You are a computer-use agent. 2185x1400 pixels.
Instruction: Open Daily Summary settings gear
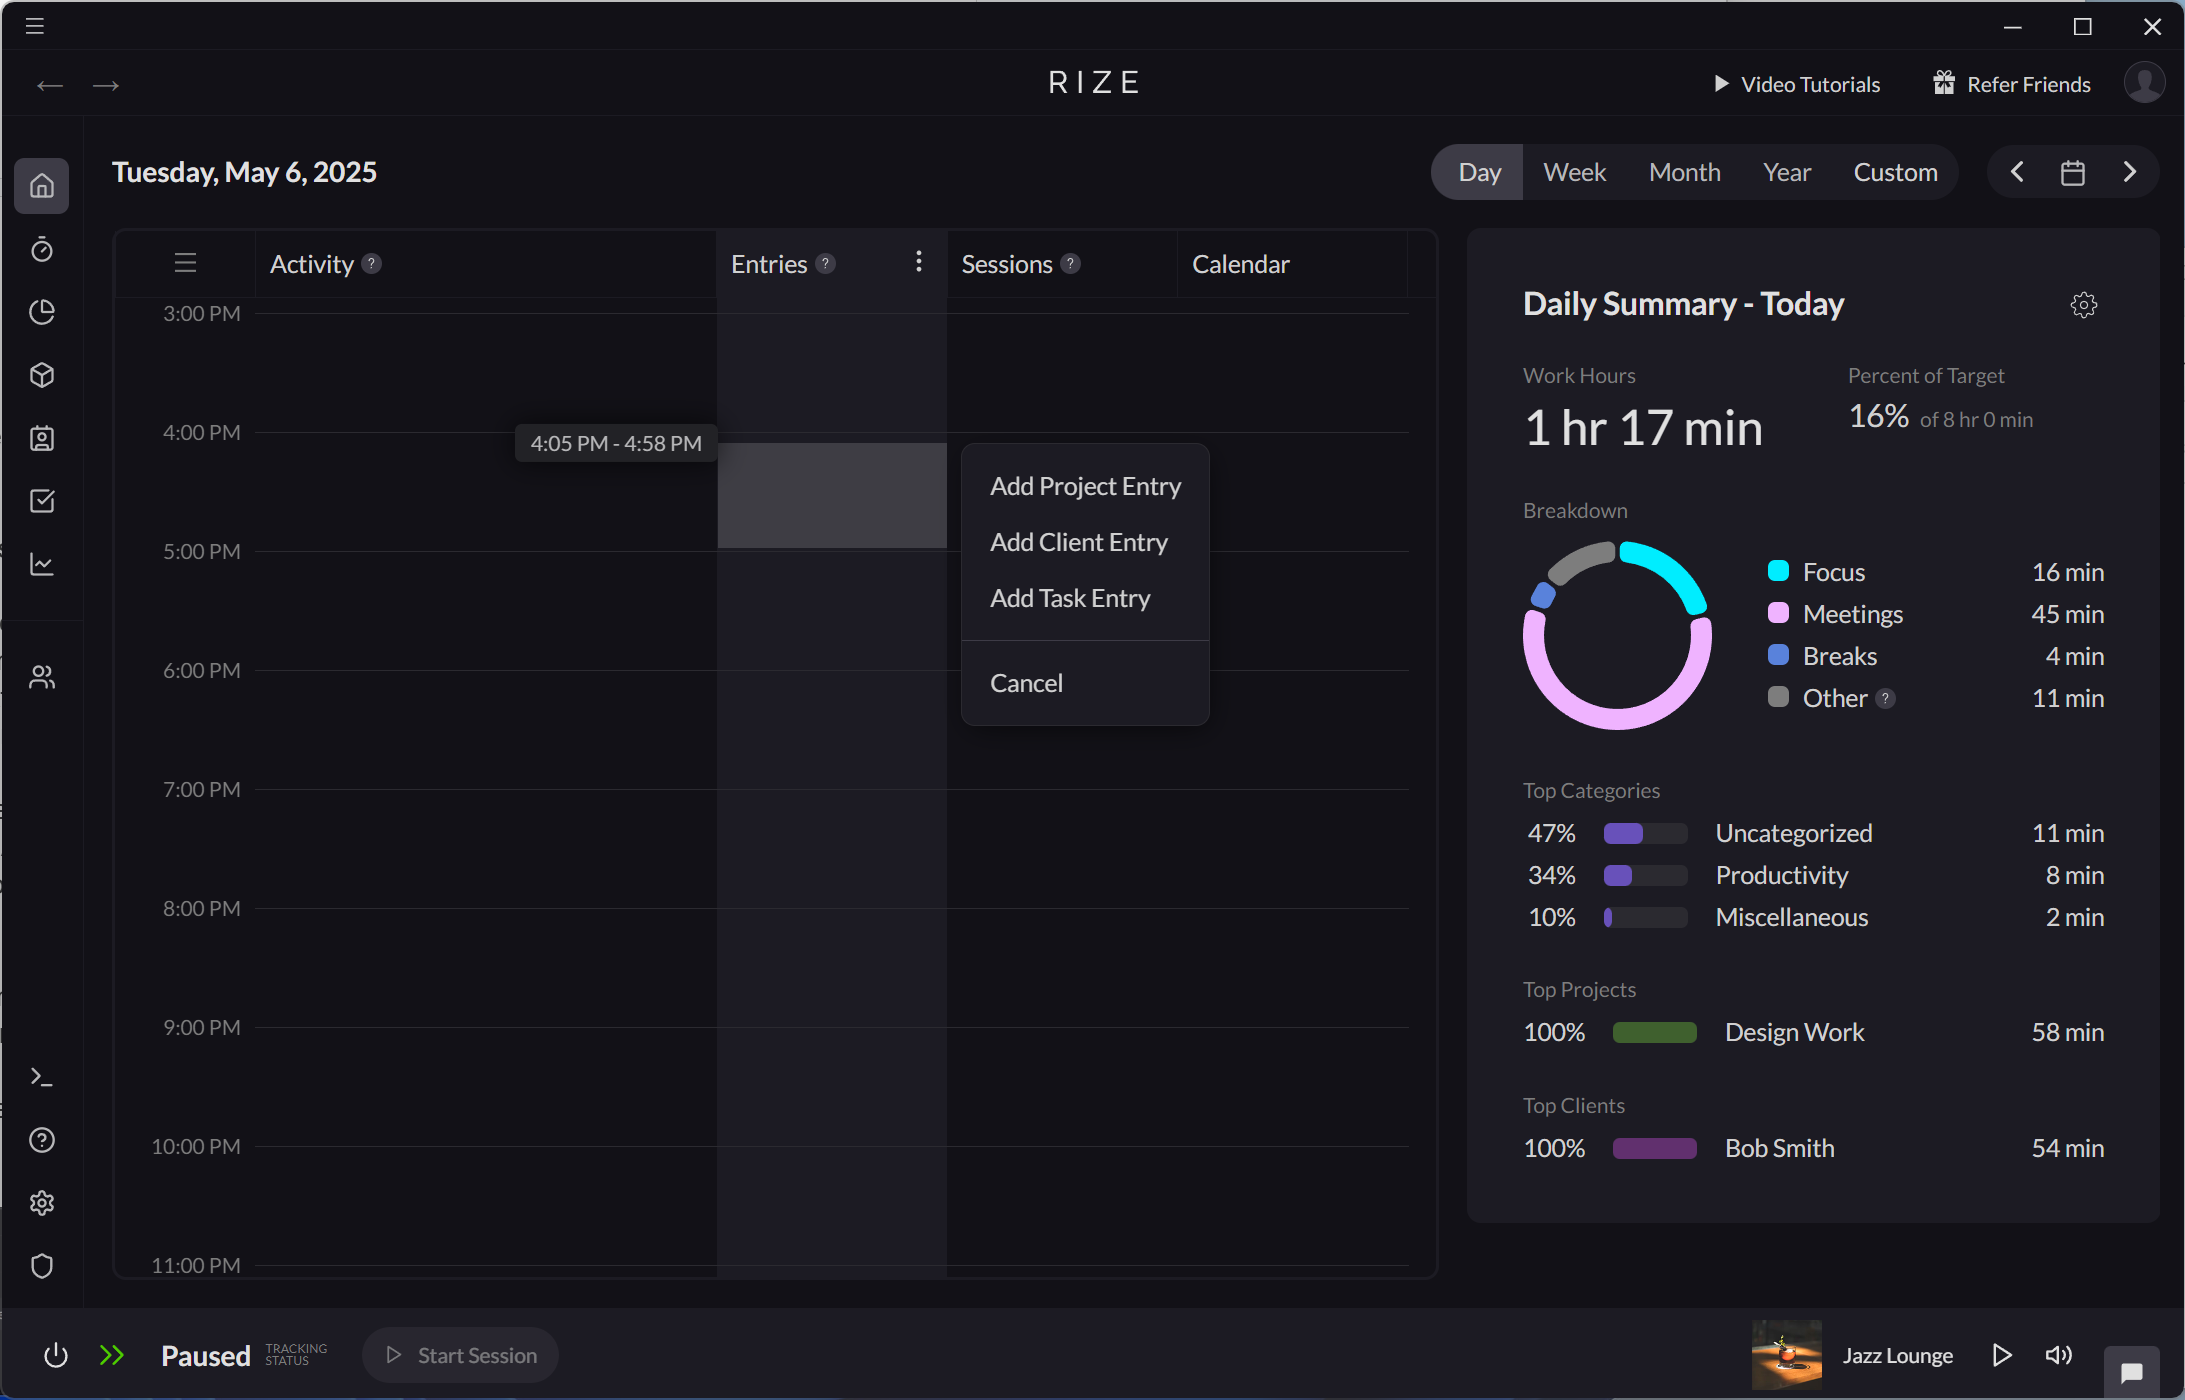[x=2083, y=304]
